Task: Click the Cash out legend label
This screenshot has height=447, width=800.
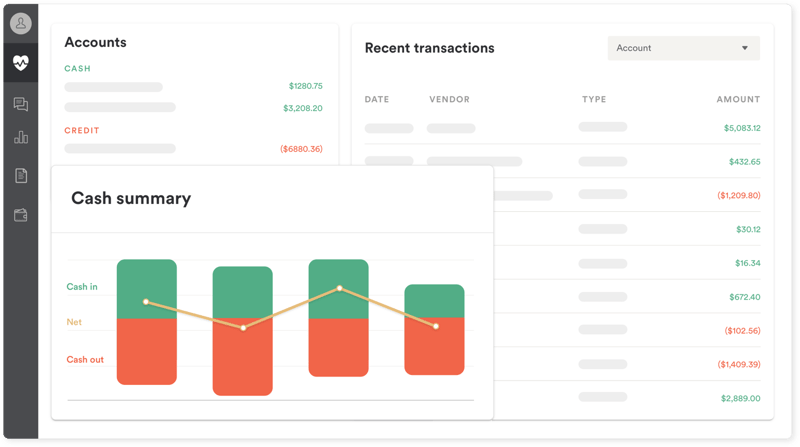Action: click(x=85, y=360)
